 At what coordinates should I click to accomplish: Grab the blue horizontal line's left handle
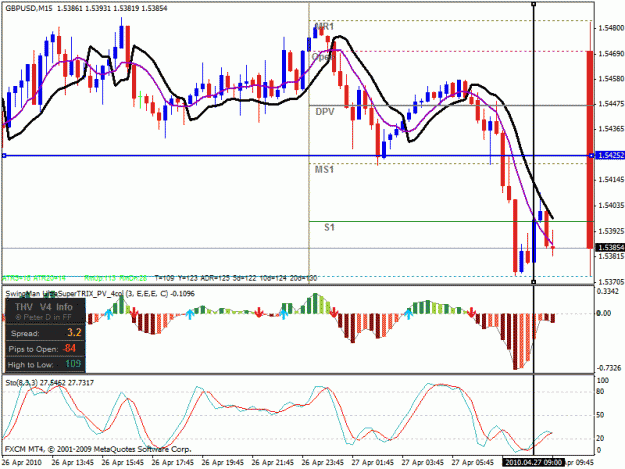[x=4, y=155]
